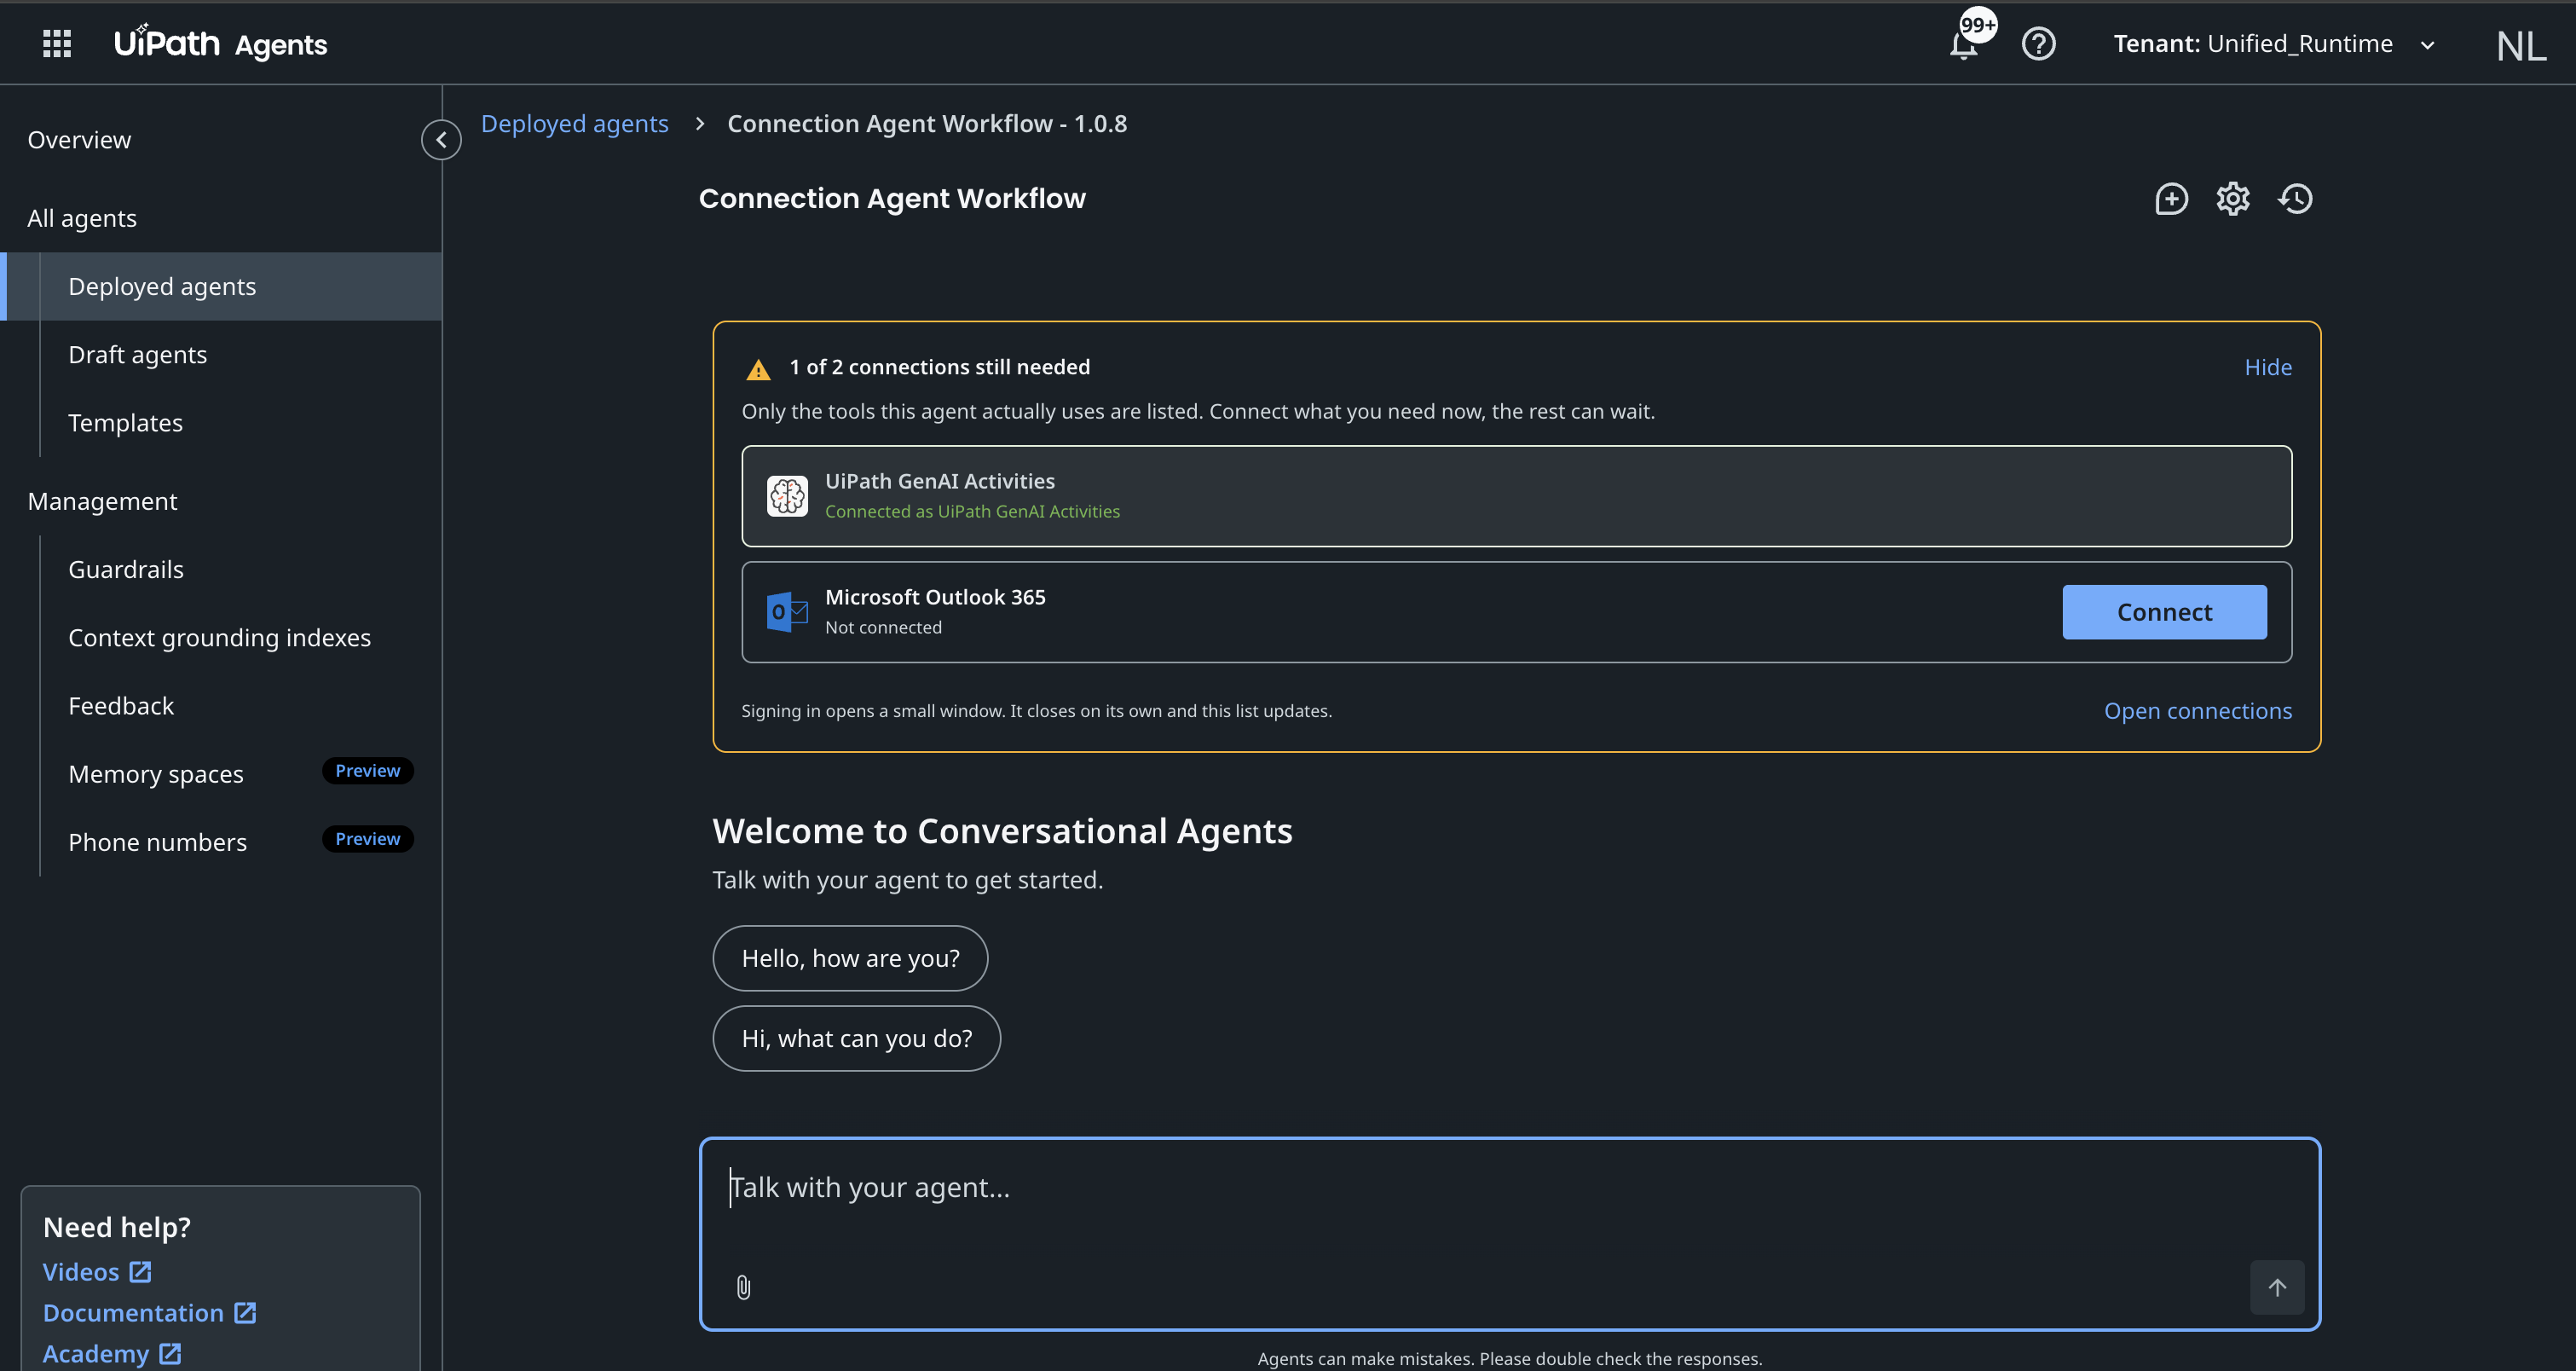Attach a file with paperclip icon

tap(743, 1287)
